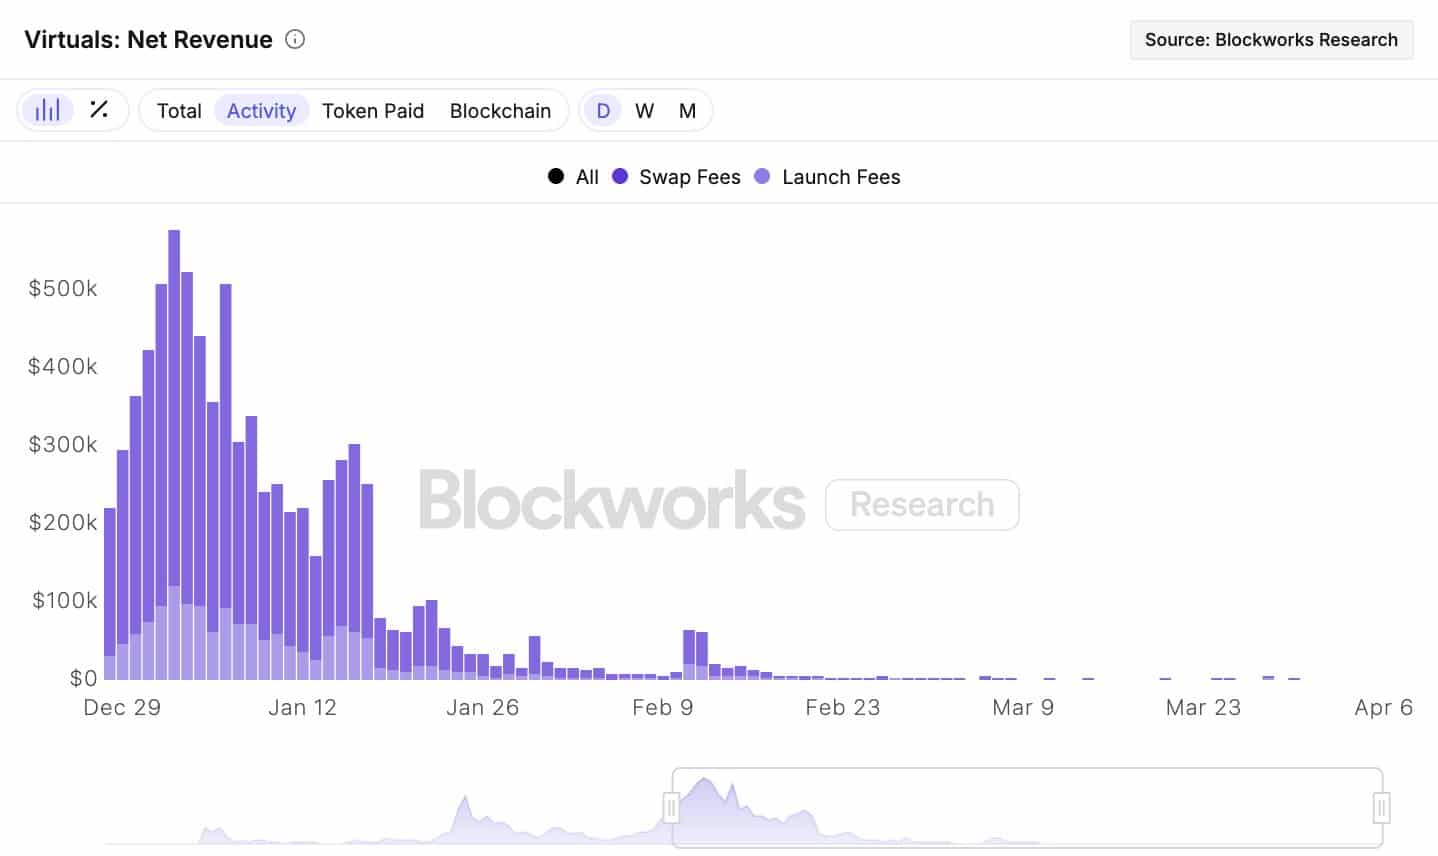1438x856 pixels.
Task: Switch to Blockchain breakdown
Action: [x=500, y=111]
